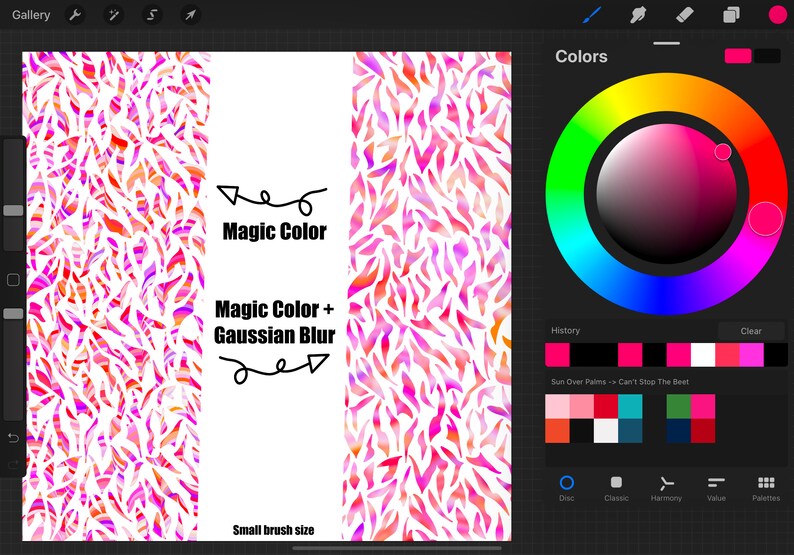
Task: Select dark red swatch beside navy
Action: coord(703,431)
